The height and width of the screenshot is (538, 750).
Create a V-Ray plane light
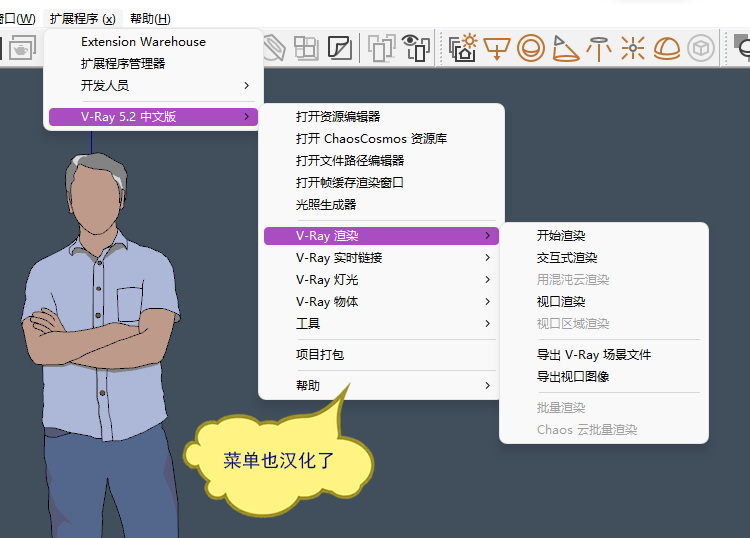496,48
